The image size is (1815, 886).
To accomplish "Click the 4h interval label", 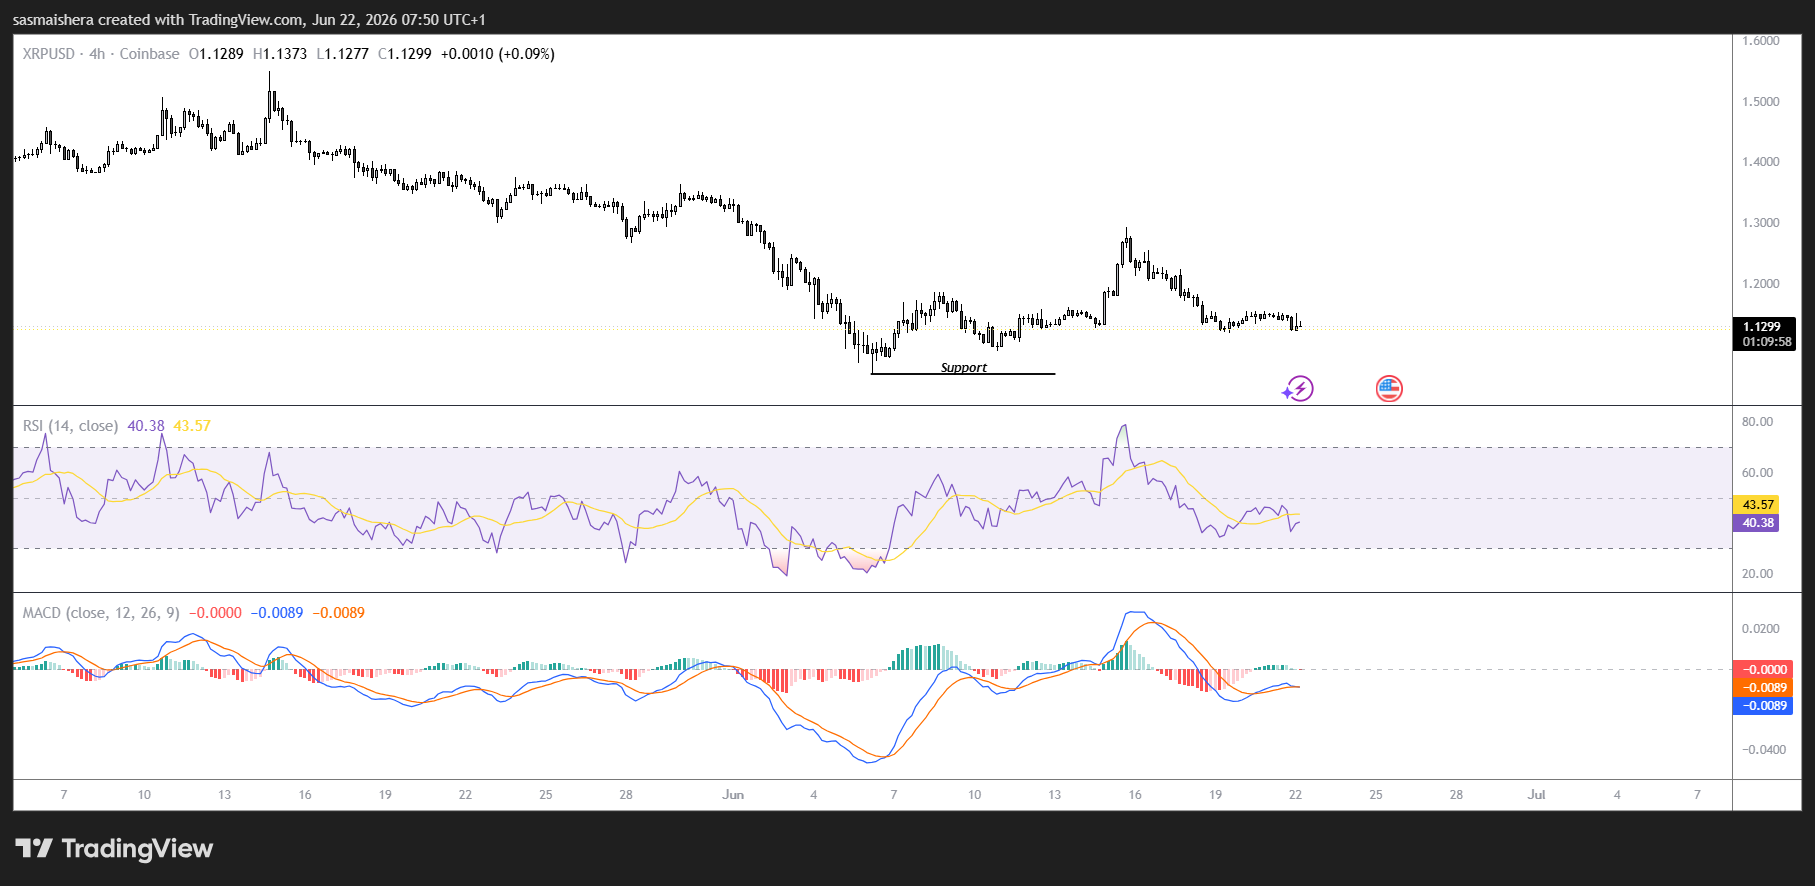I will tap(97, 54).
